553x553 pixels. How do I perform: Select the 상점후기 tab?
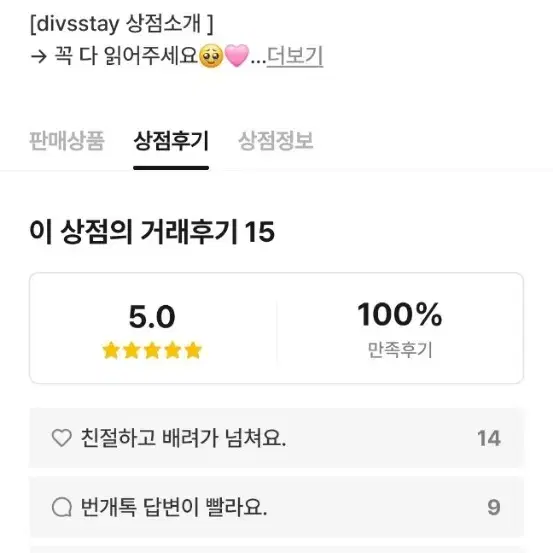coord(171,141)
